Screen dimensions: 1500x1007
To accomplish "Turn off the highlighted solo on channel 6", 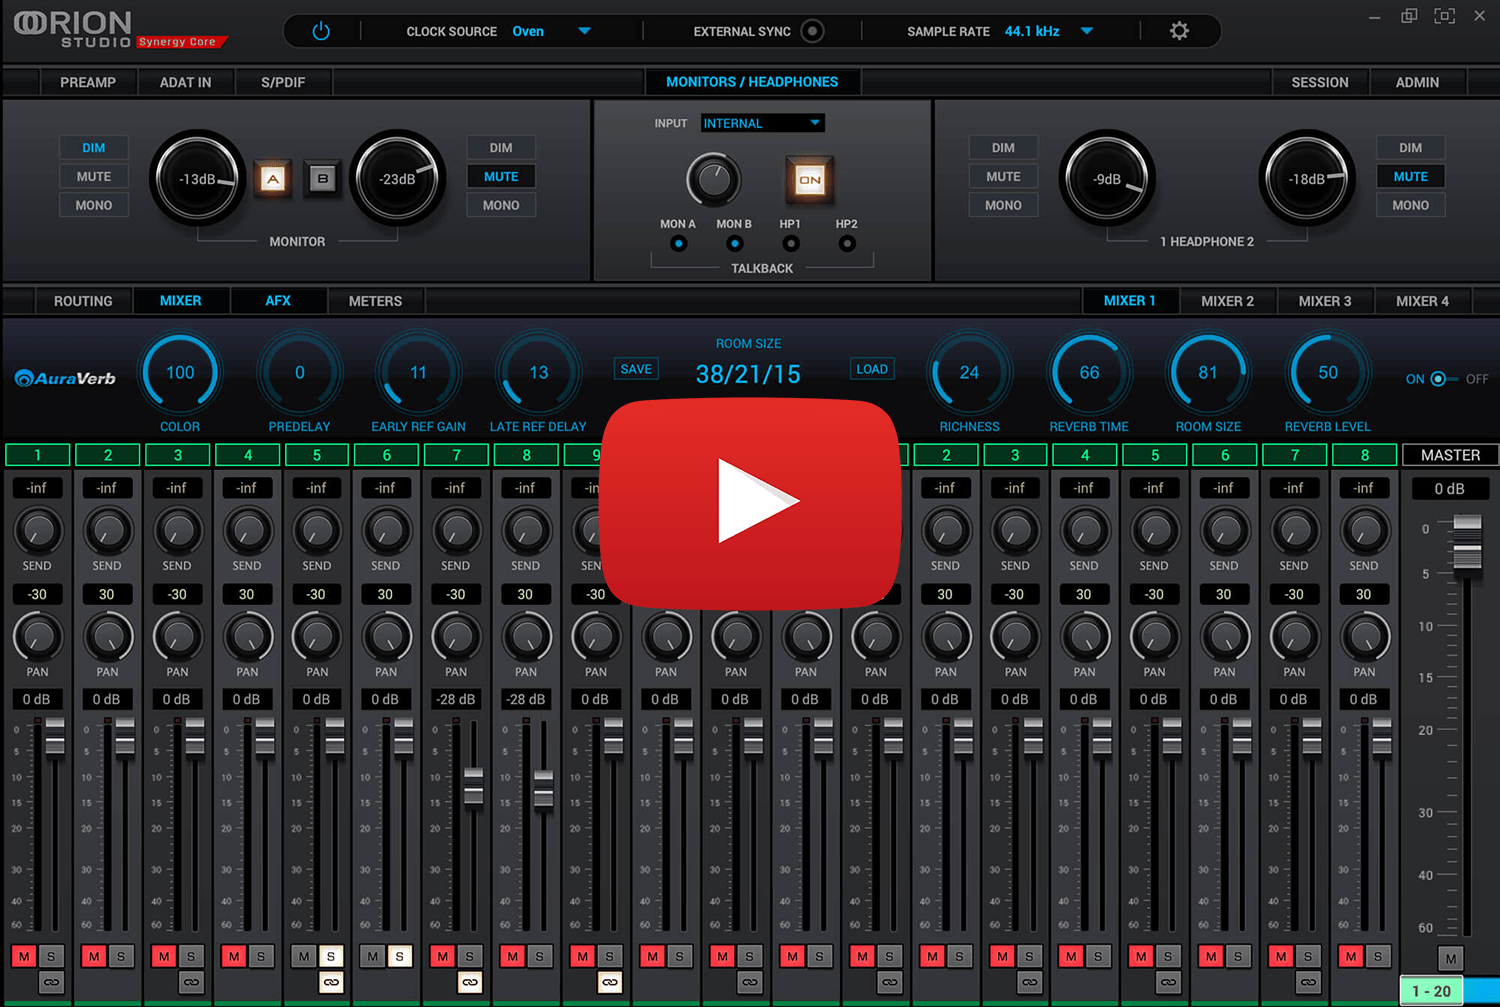I will 400,956.
